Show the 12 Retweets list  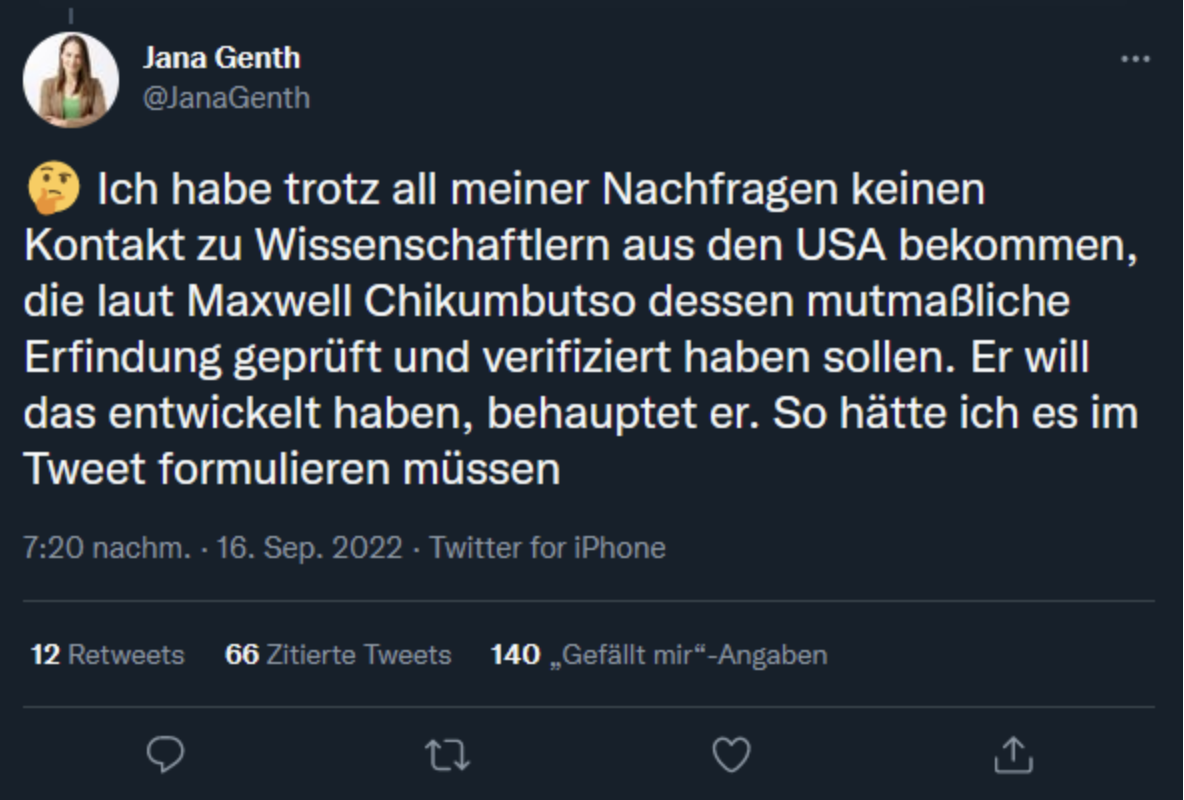pyautogui.click(x=108, y=655)
